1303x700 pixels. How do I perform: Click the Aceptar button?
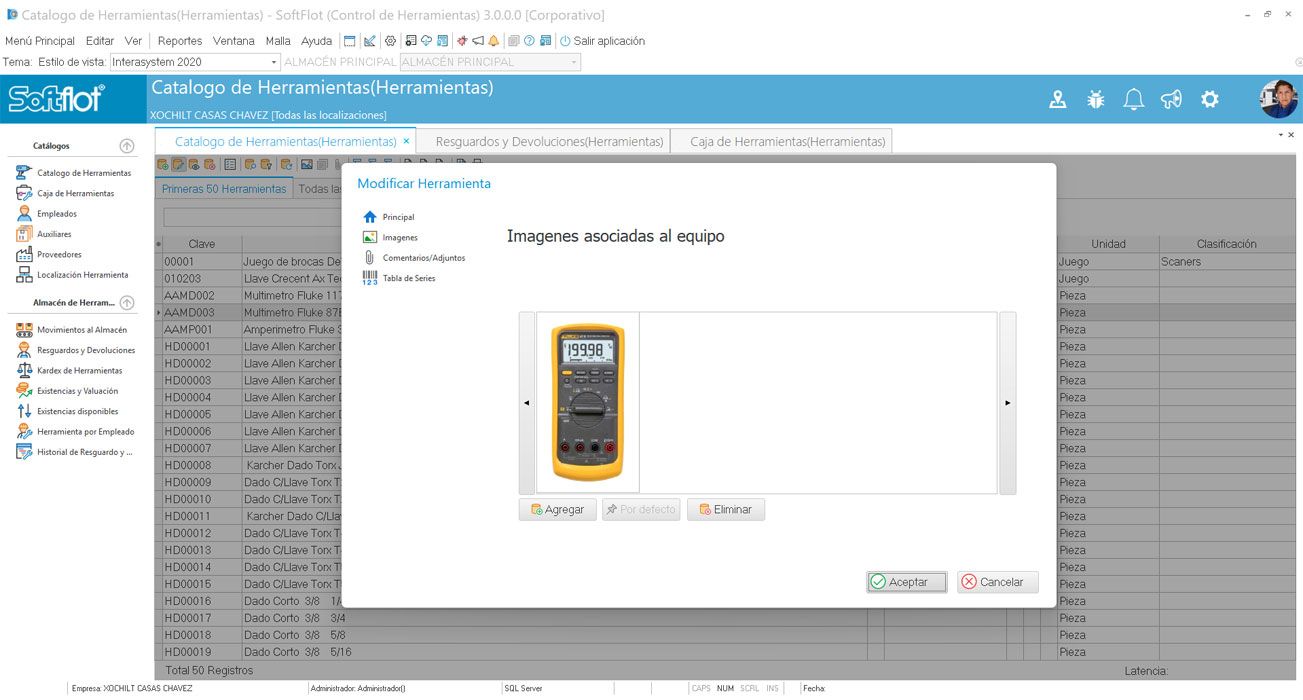(x=906, y=582)
